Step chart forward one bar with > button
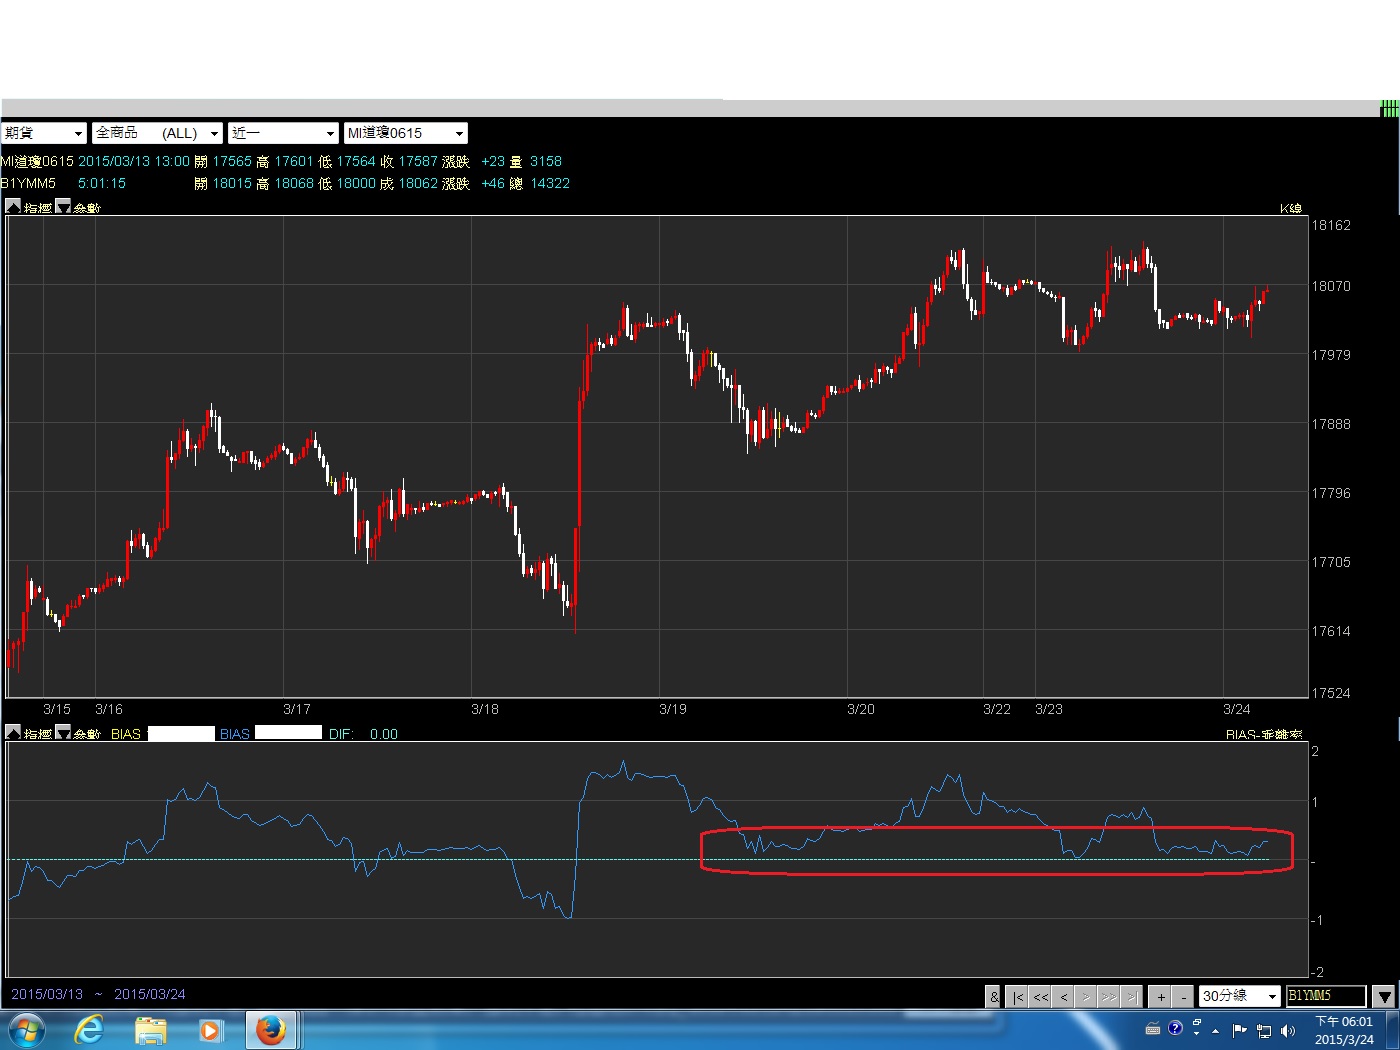Screen dimensions: 1400x1050 tap(1086, 997)
